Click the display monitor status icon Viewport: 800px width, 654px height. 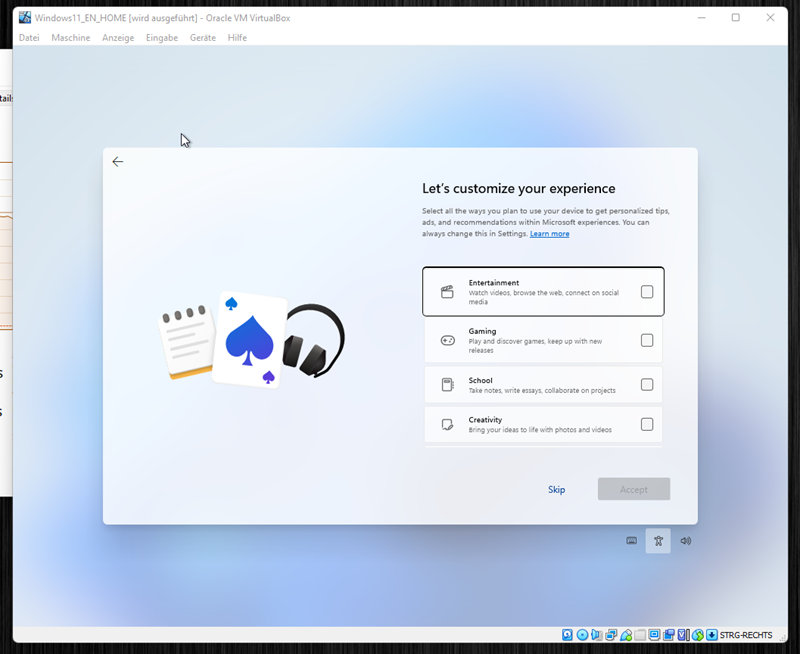[x=654, y=635]
